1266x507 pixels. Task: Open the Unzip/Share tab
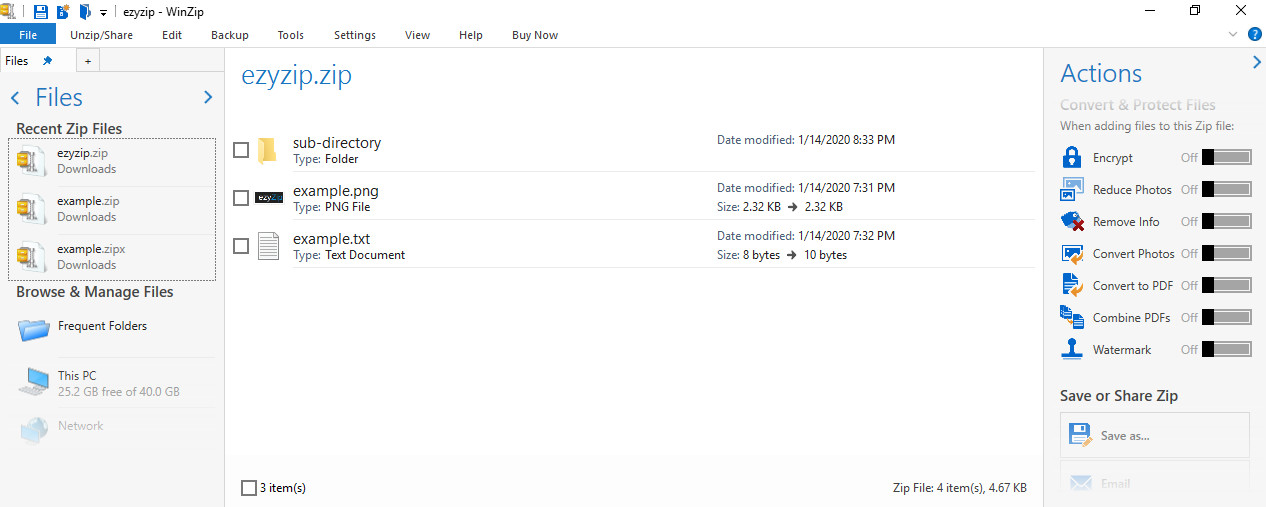point(101,35)
